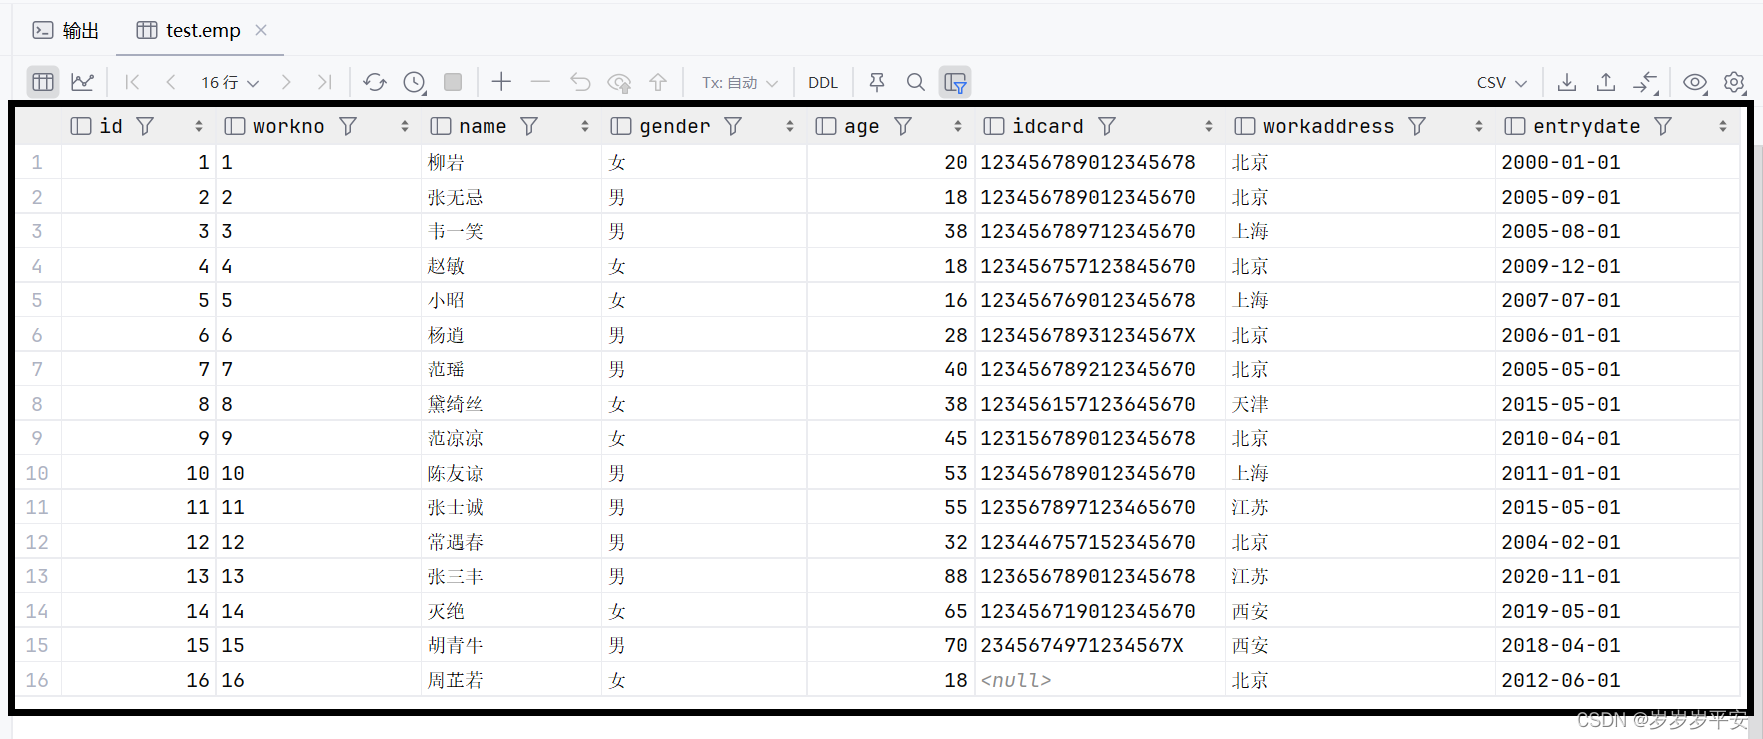Sort by the age column arrows
Screen dimensions: 1763x739
[x=958, y=126]
